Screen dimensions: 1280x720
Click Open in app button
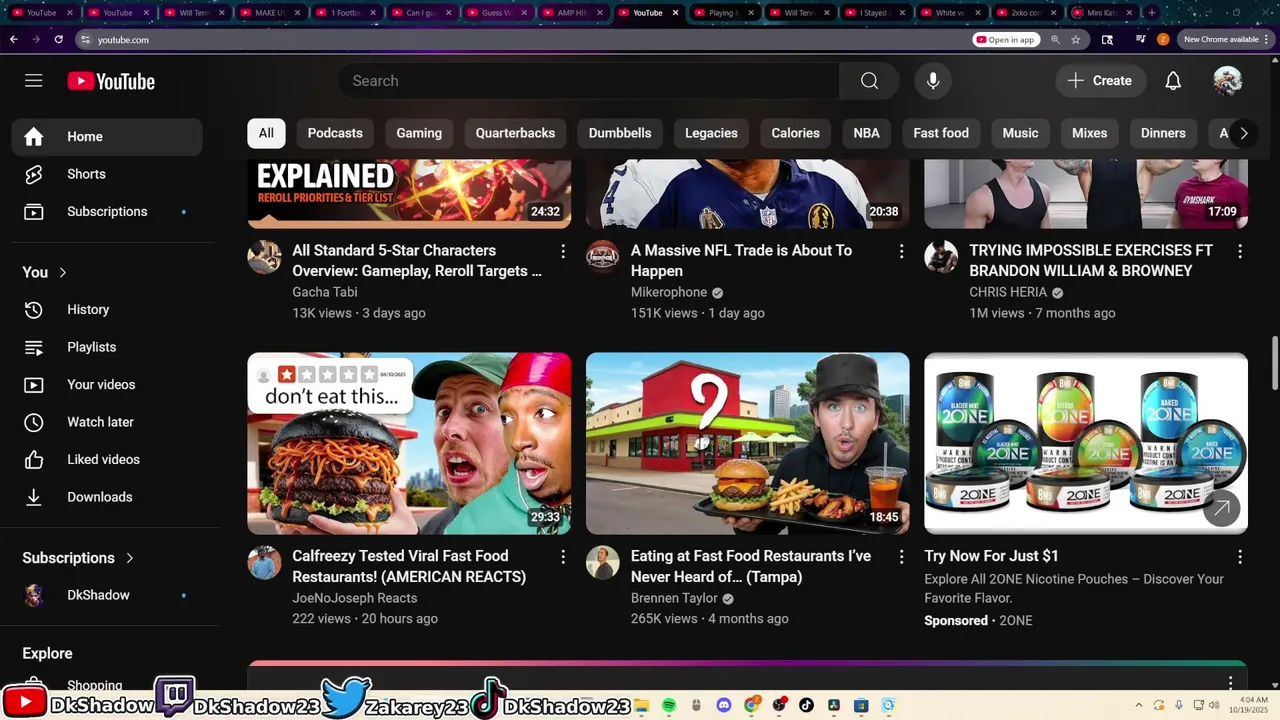click(1006, 39)
